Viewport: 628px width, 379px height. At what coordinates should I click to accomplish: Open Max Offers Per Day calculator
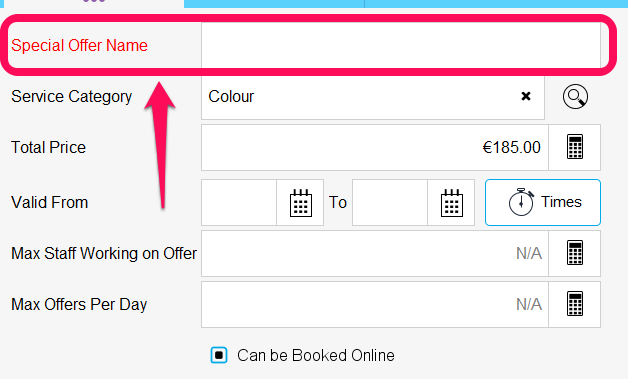[x=575, y=304]
